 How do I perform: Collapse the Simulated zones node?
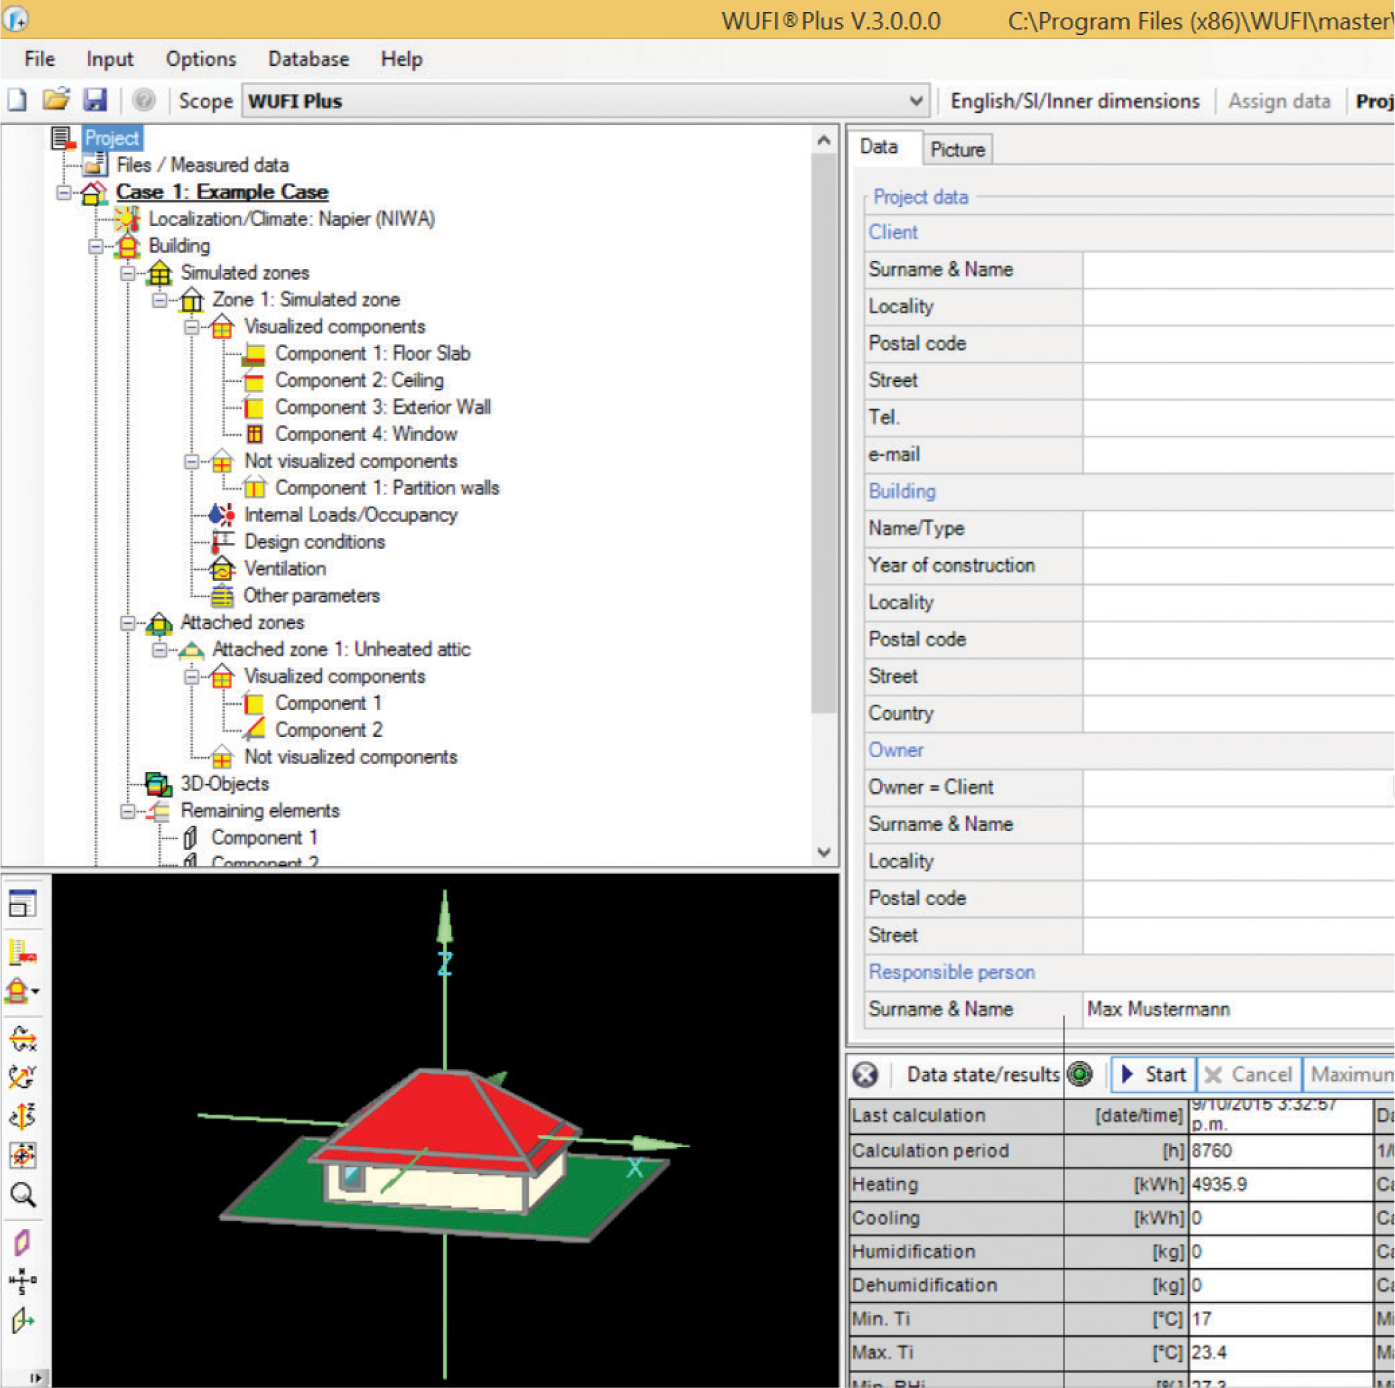tap(128, 273)
